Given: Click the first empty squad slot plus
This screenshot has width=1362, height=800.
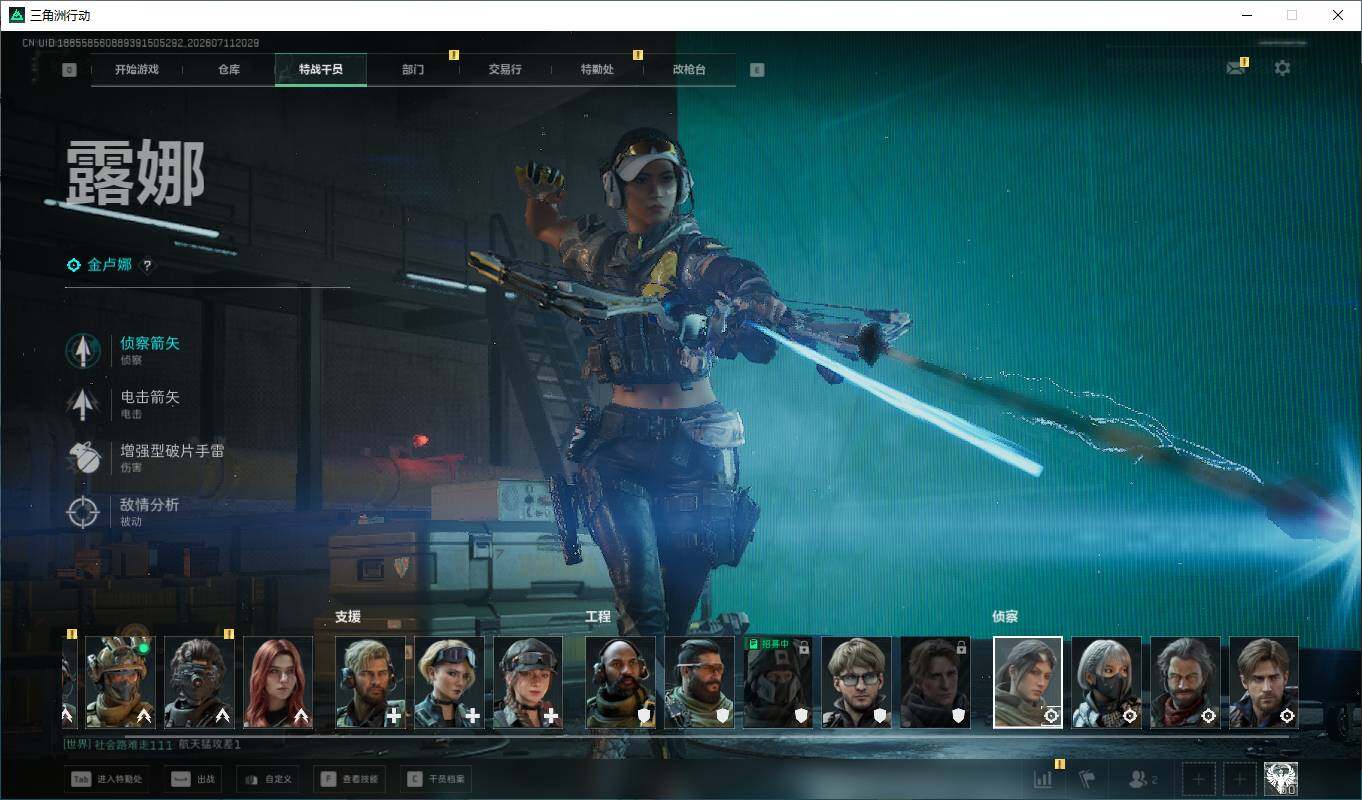Looking at the screenshot, I should click(1199, 778).
